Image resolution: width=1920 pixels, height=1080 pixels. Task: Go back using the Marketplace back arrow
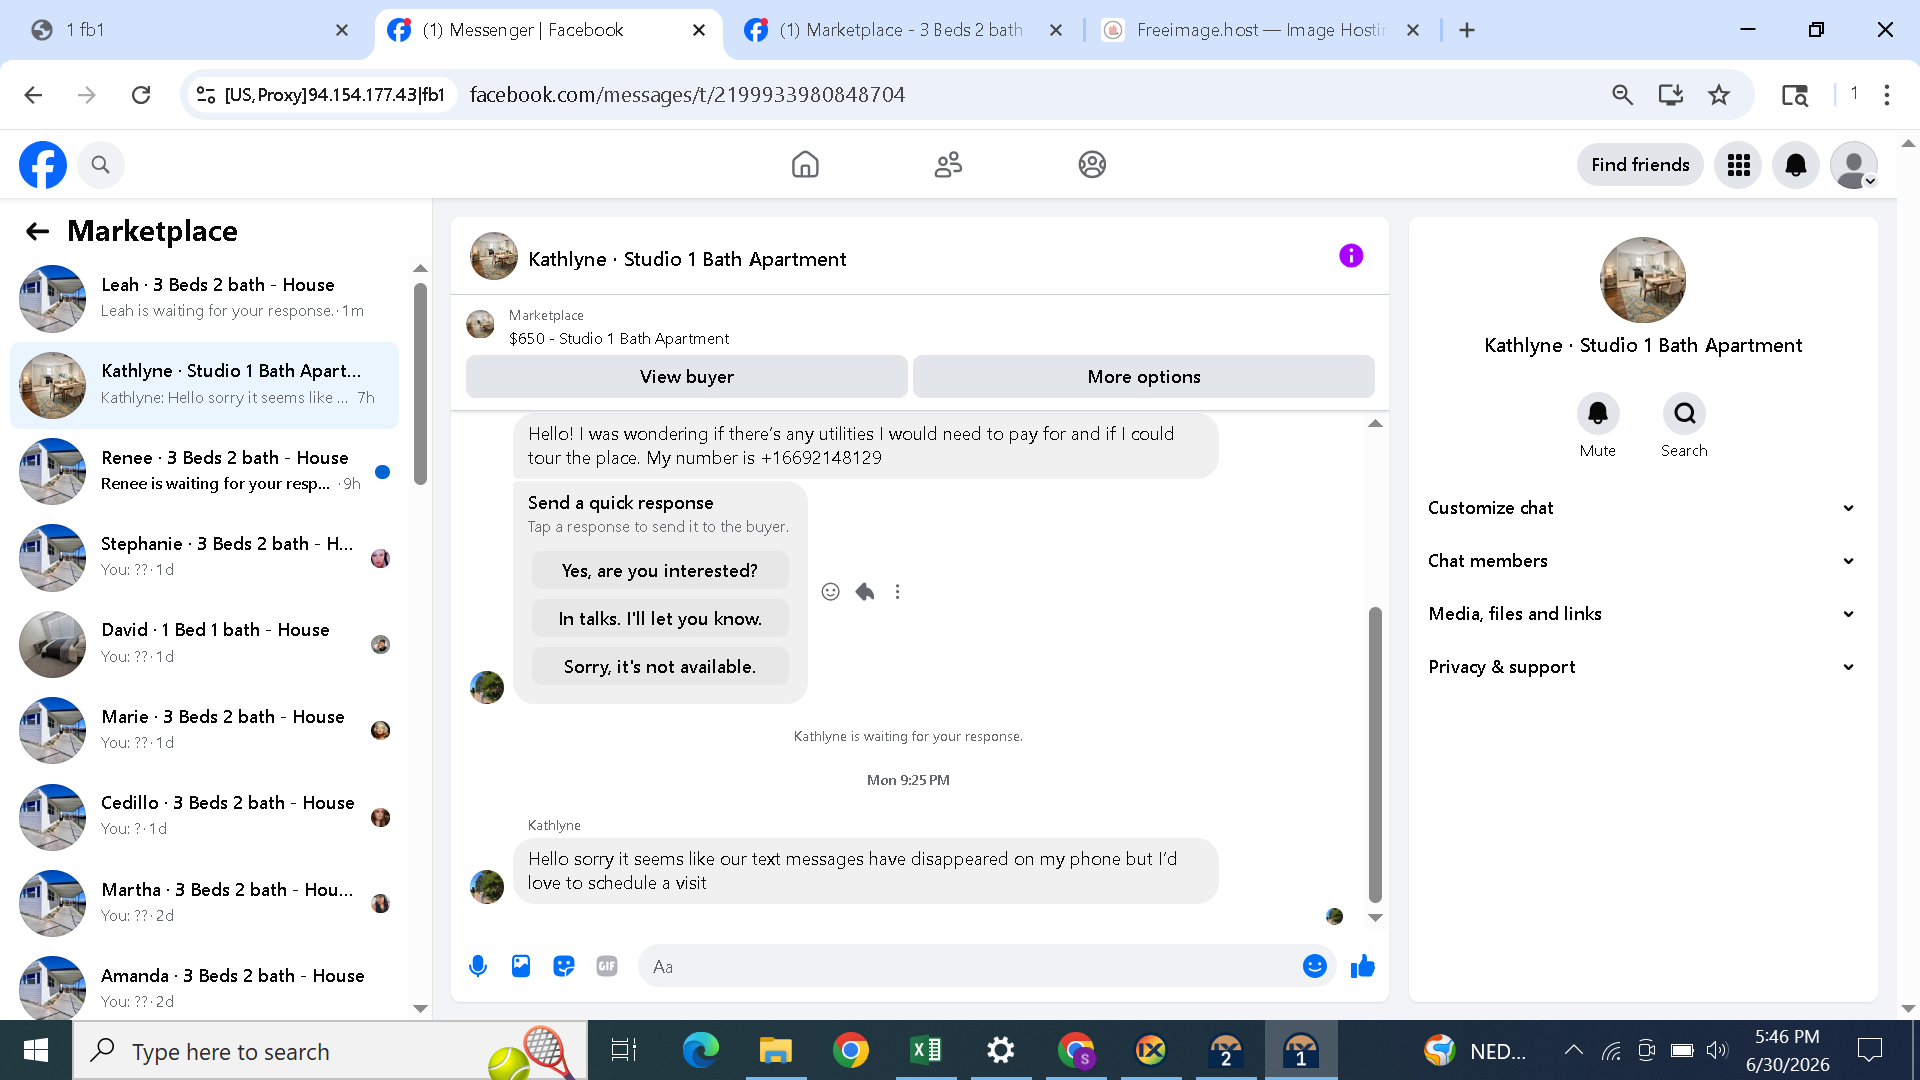tap(38, 232)
